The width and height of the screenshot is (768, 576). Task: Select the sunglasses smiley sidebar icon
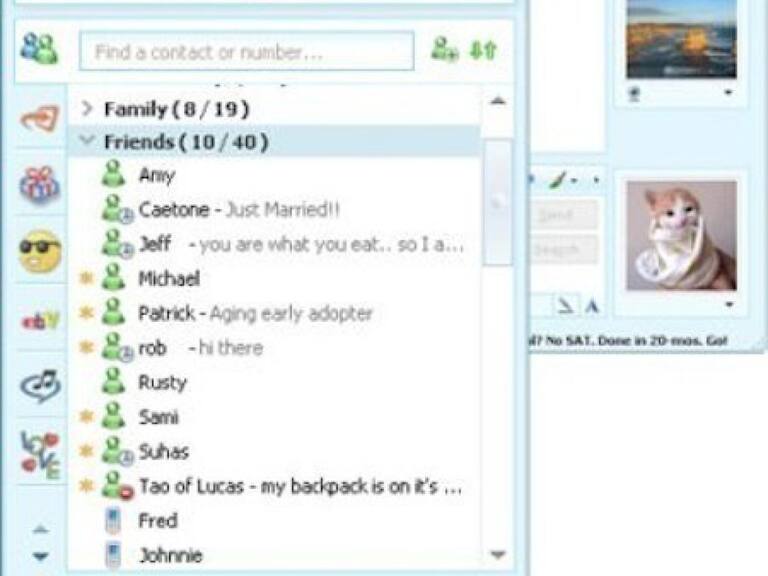pos(40,251)
